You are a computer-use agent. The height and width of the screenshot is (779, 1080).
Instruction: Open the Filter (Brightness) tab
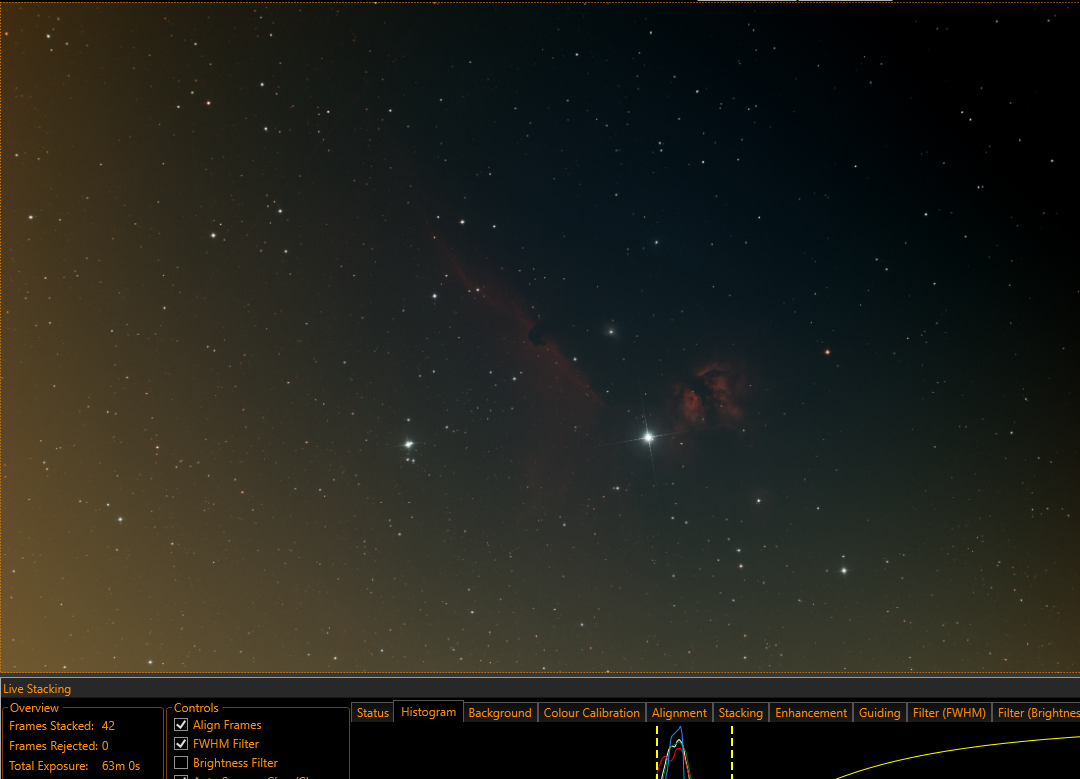point(1037,713)
